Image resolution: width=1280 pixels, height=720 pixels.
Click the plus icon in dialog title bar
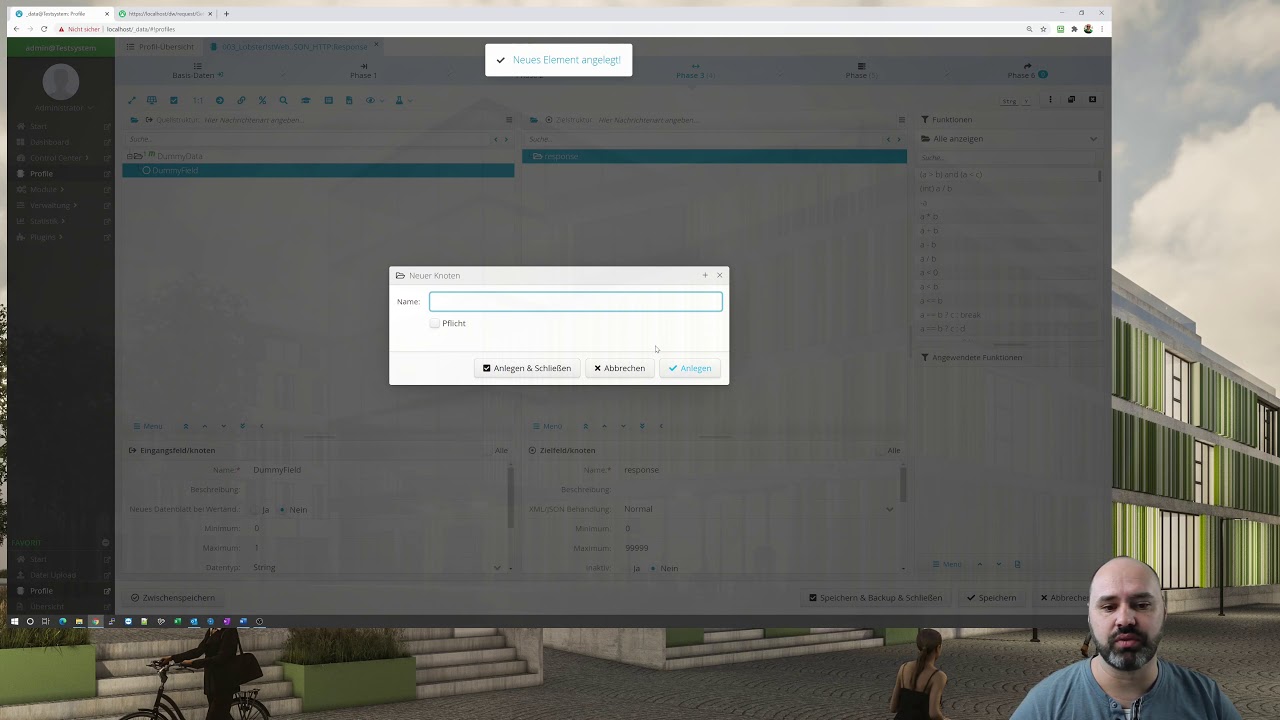(705, 275)
